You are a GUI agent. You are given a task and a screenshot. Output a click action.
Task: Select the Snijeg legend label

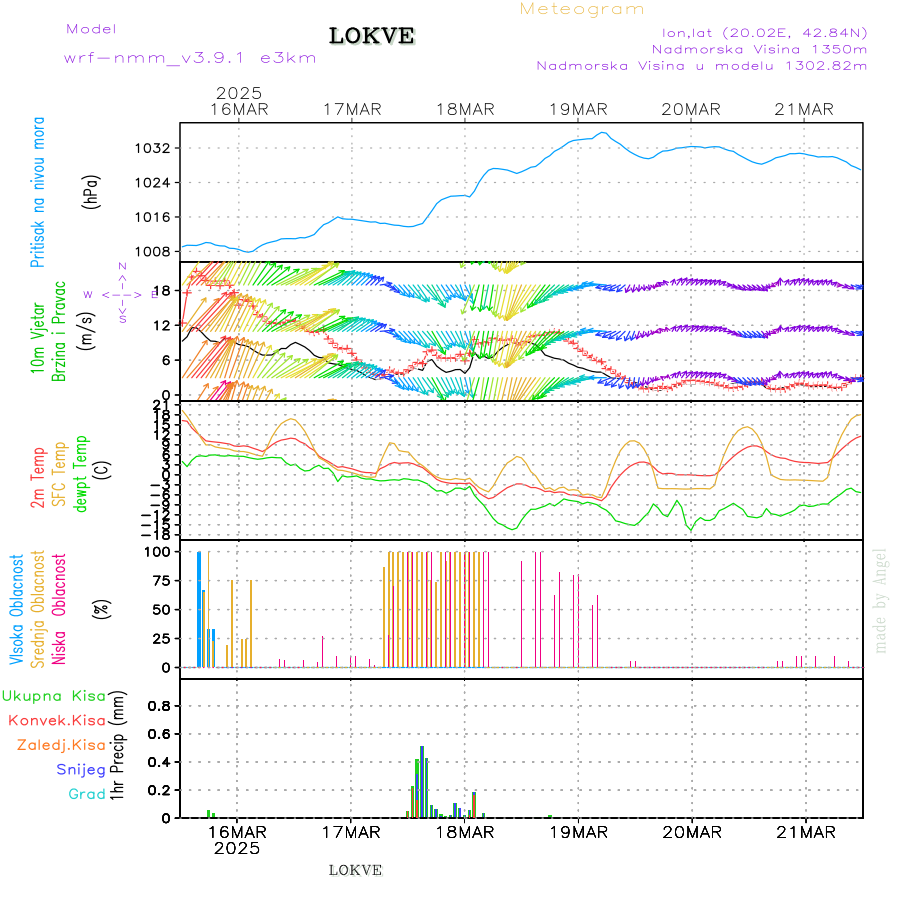(x=80, y=769)
